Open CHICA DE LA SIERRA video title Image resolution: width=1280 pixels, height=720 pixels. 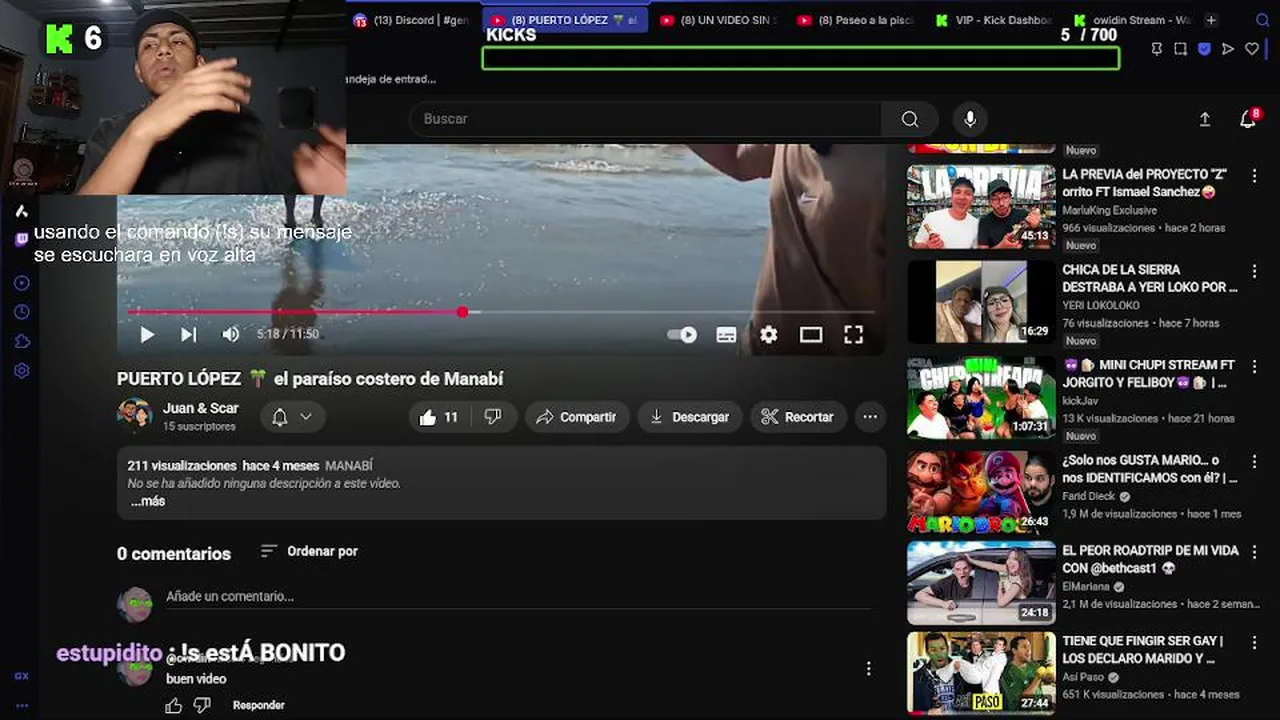(1149, 279)
